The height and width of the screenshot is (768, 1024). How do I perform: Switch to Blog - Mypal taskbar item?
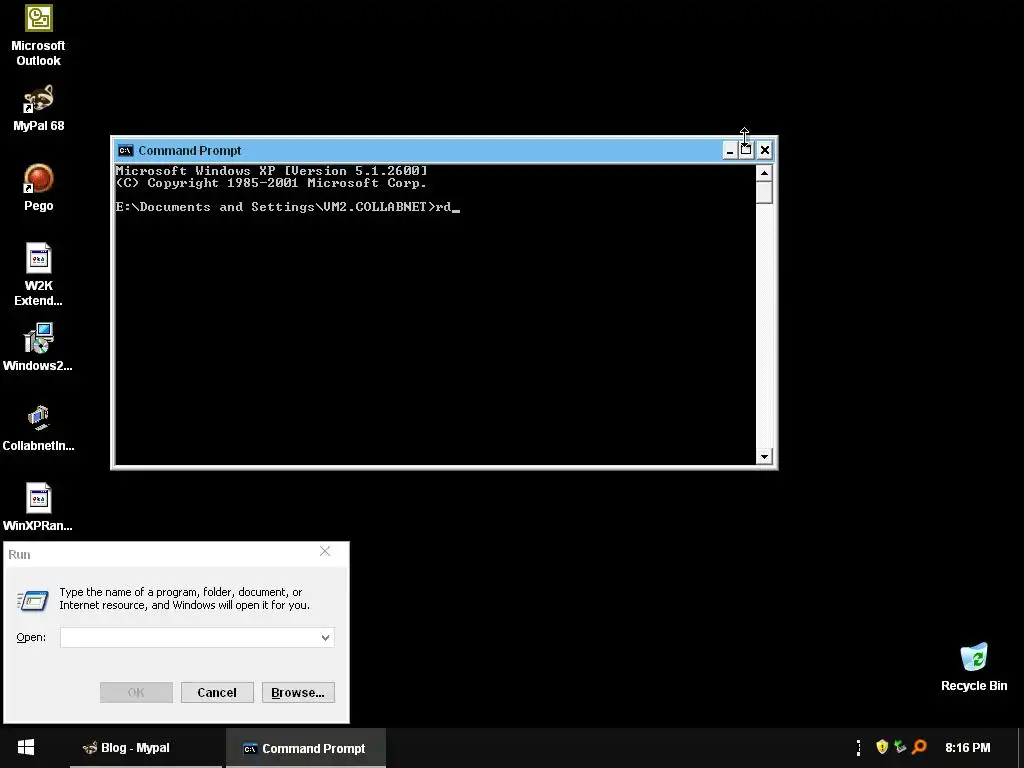click(146, 748)
